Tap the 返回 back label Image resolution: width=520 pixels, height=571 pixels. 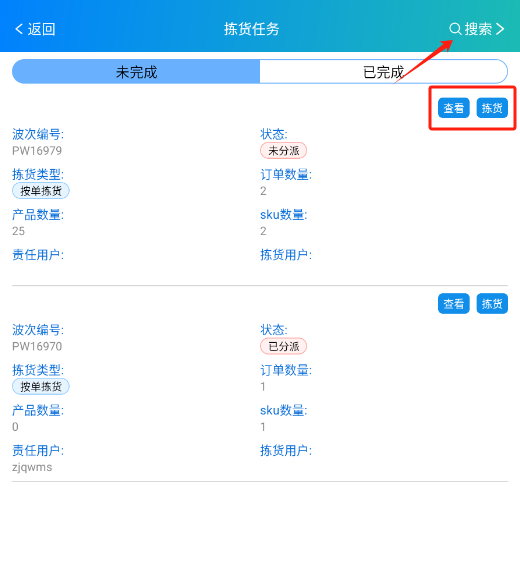pyautogui.click(x=41, y=29)
